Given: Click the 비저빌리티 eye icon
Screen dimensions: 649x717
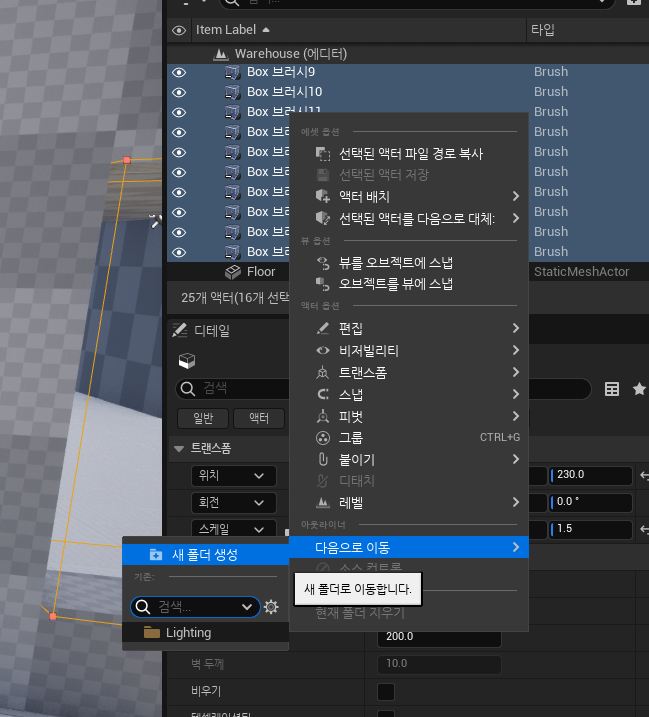Looking at the screenshot, I should point(323,350).
